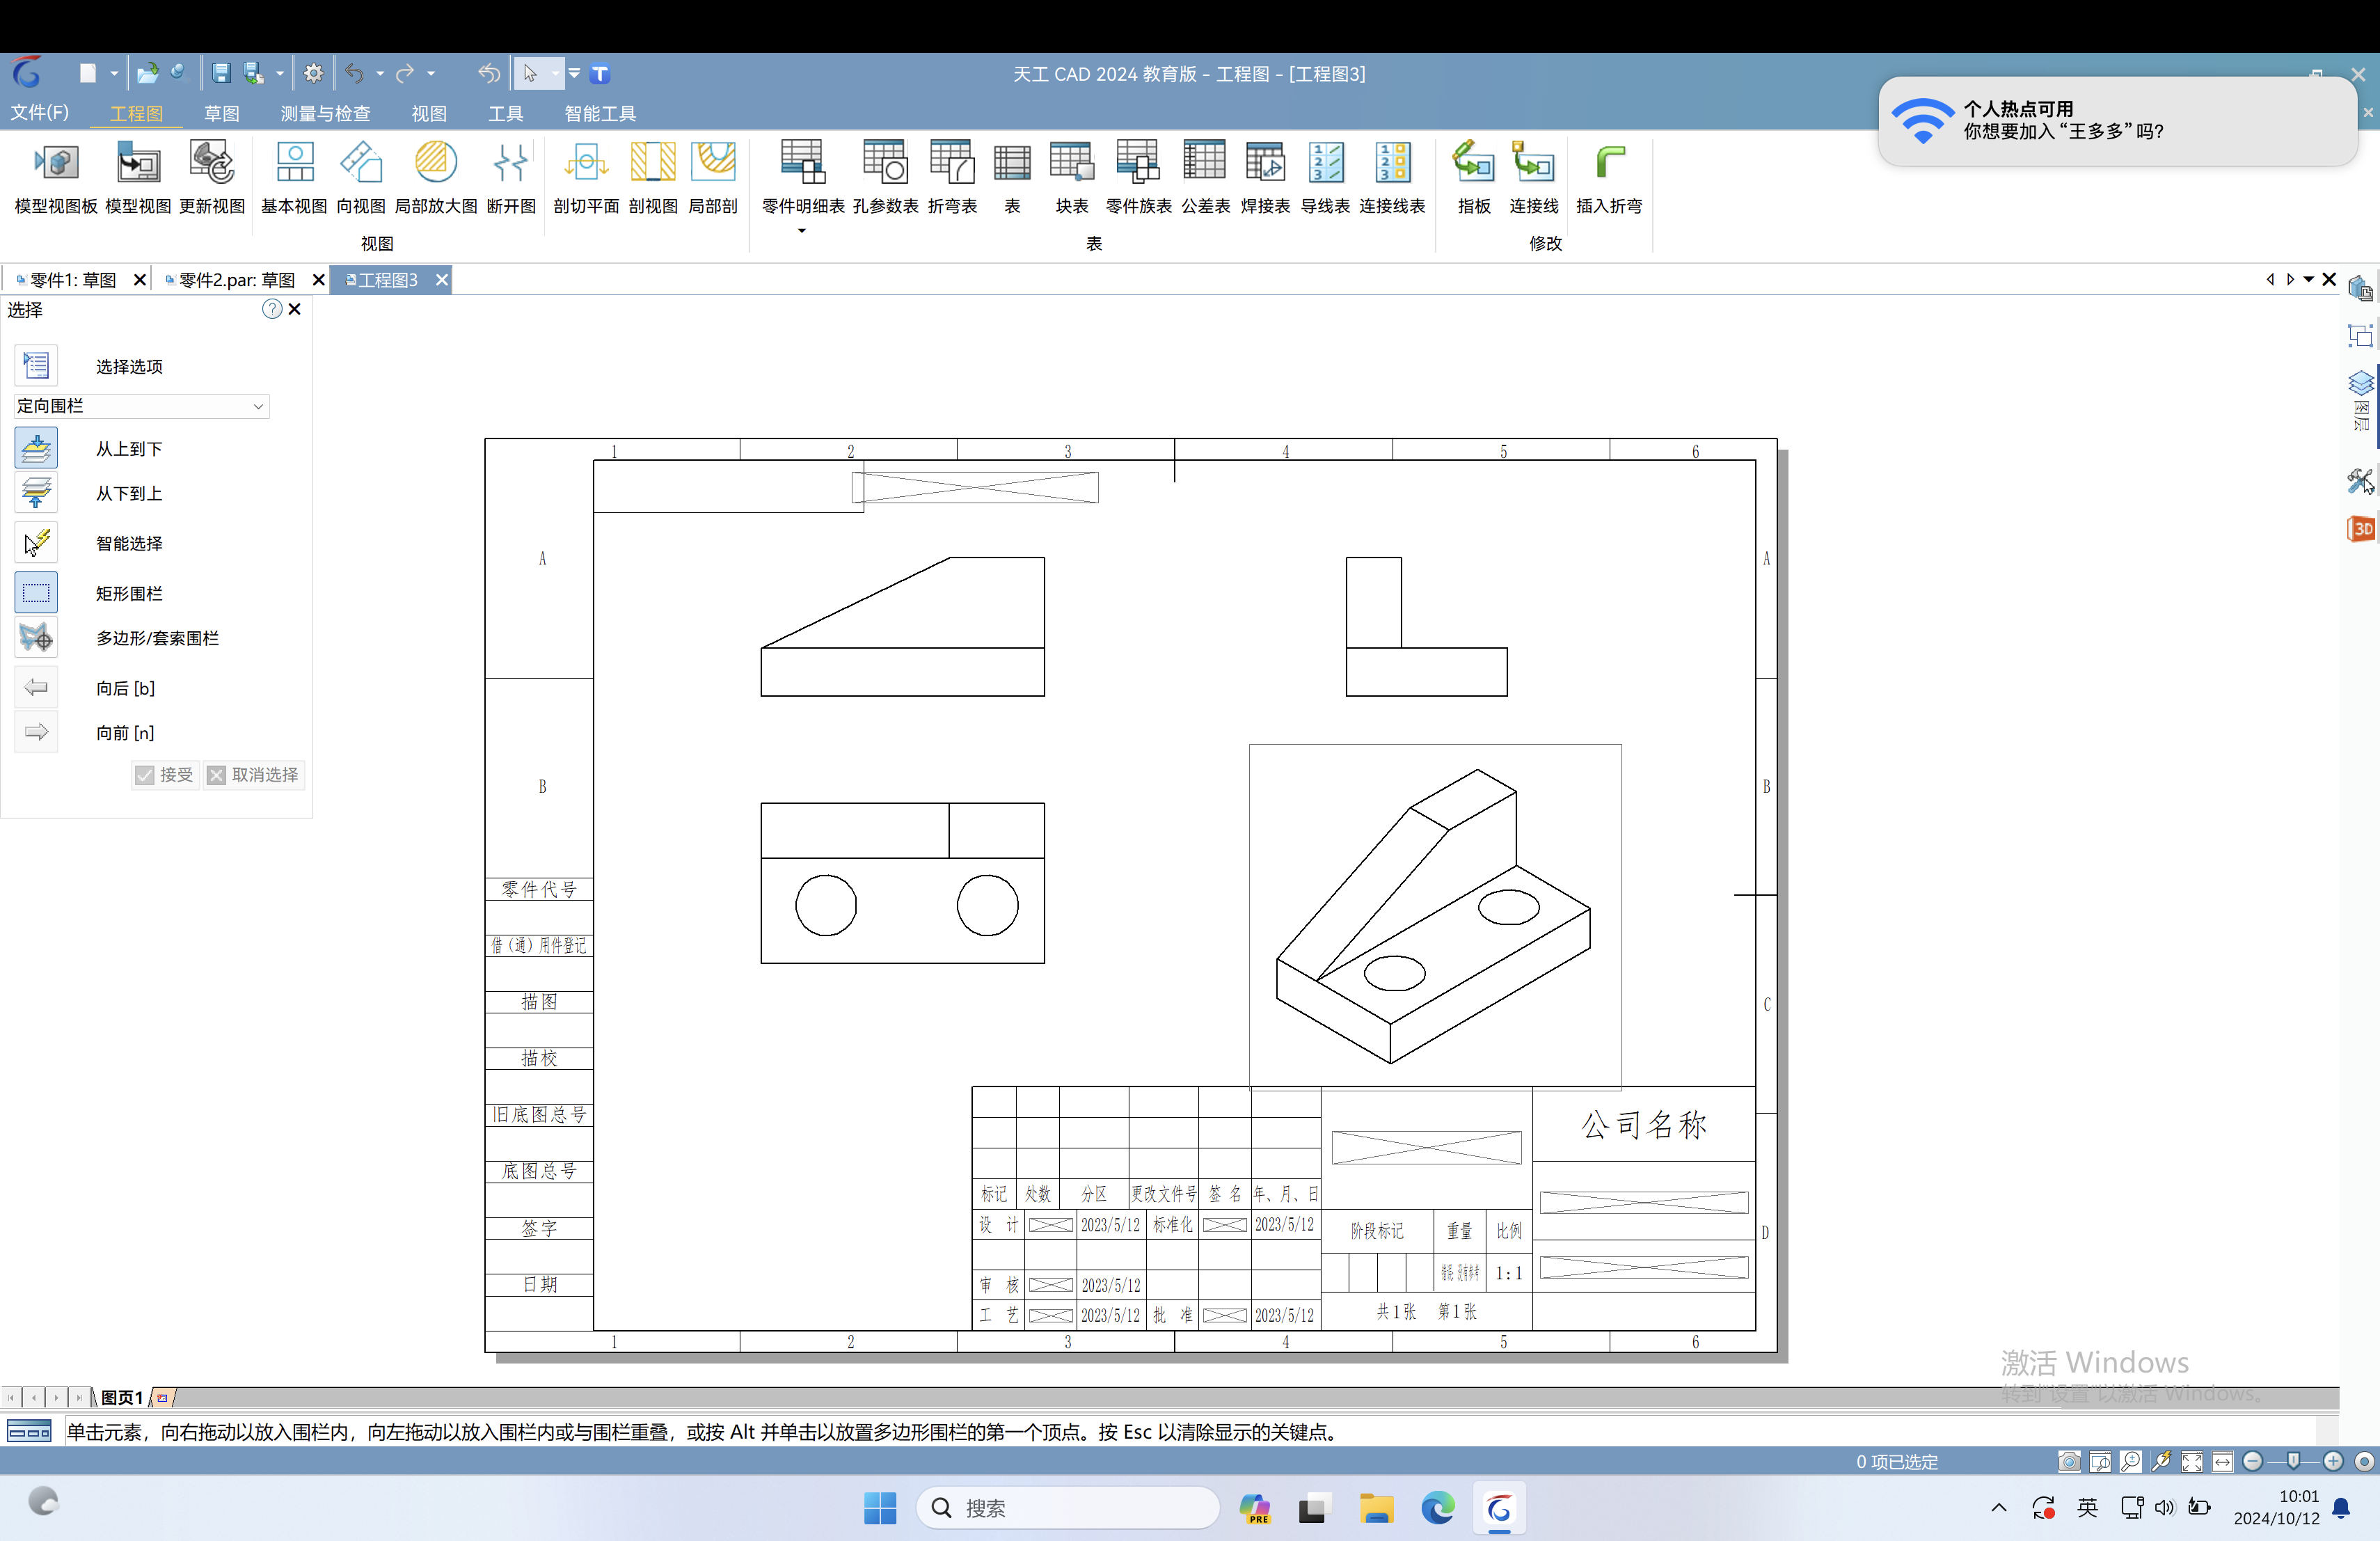The image size is (2380, 1541).
Task: Open the quick access customize dropdown
Action: pos(574,73)
